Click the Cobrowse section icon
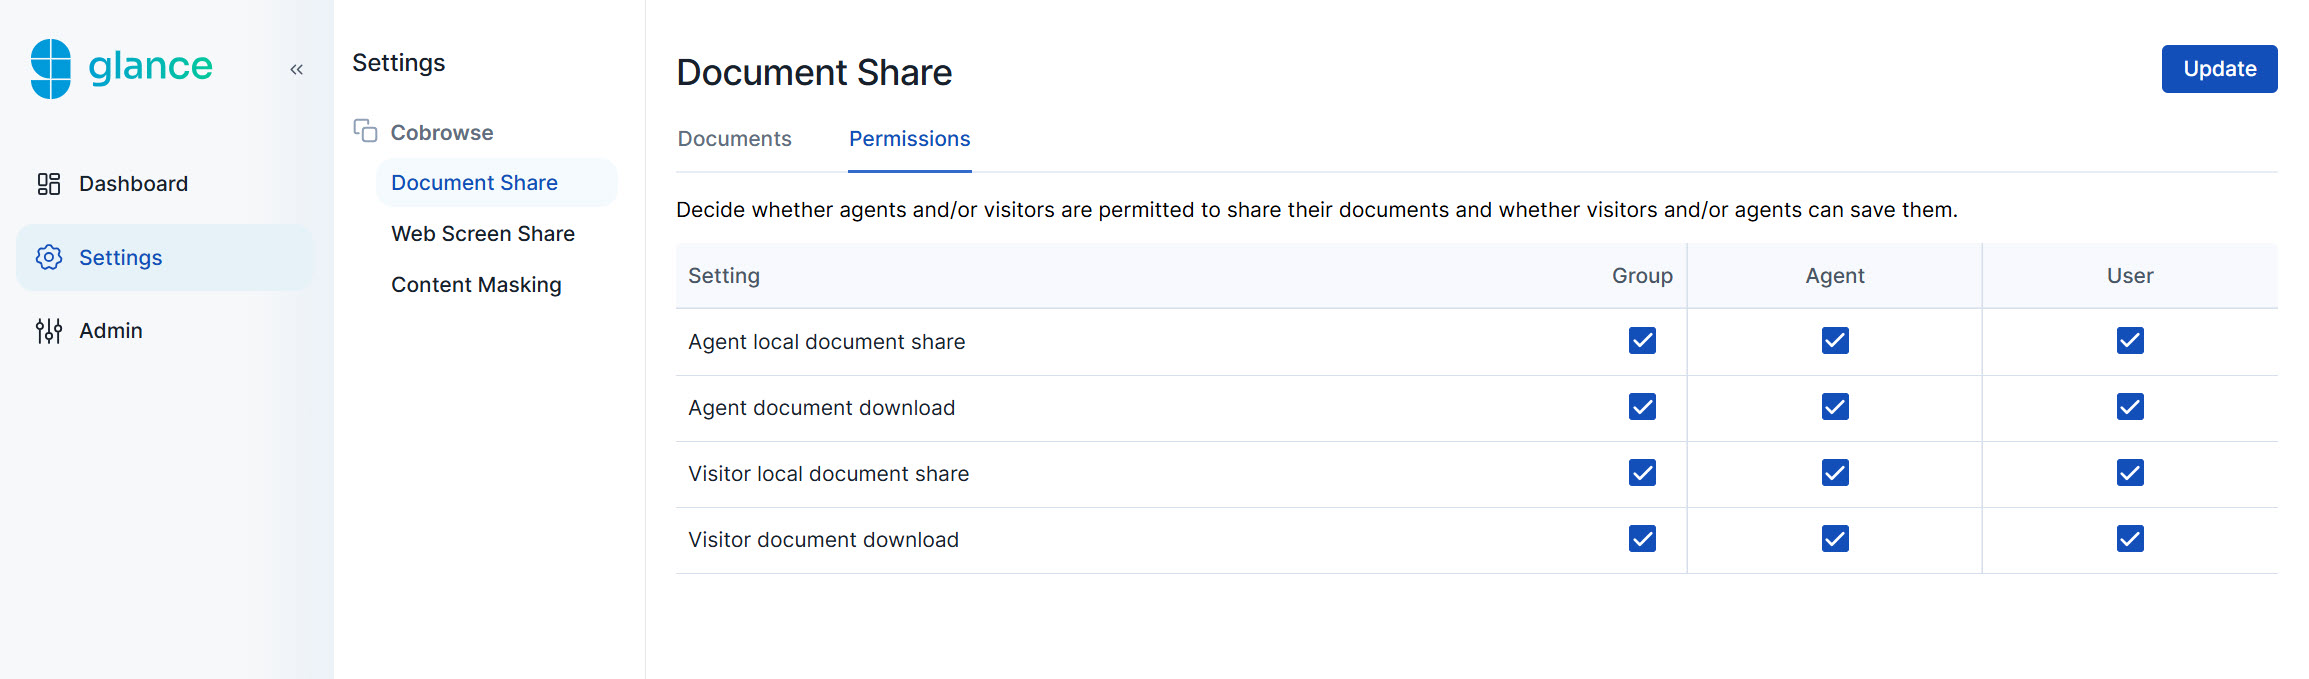Image resolution: width=2309 pixels, height=679 pixels. click(x=365, y=131)
